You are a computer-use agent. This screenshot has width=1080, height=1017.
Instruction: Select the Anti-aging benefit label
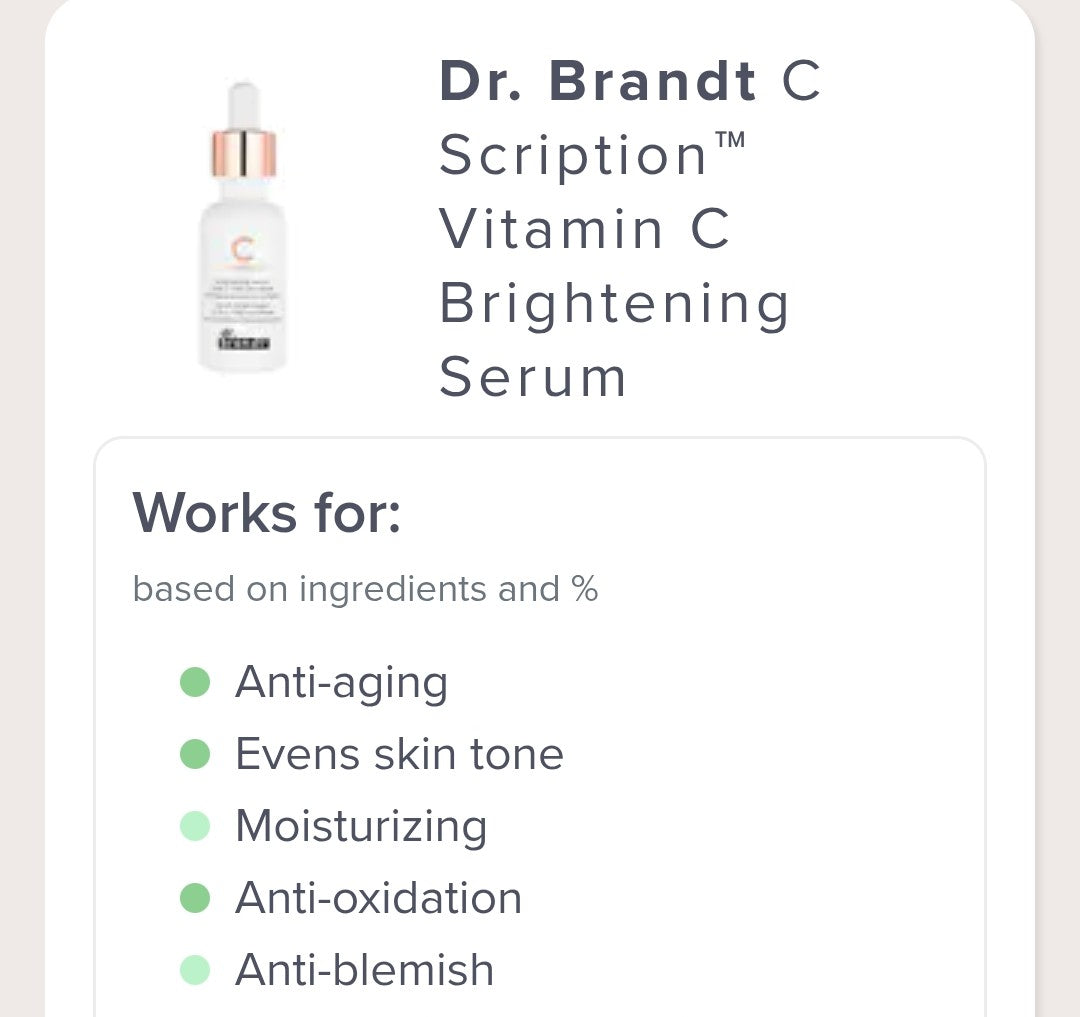click(x=341, y=683)
